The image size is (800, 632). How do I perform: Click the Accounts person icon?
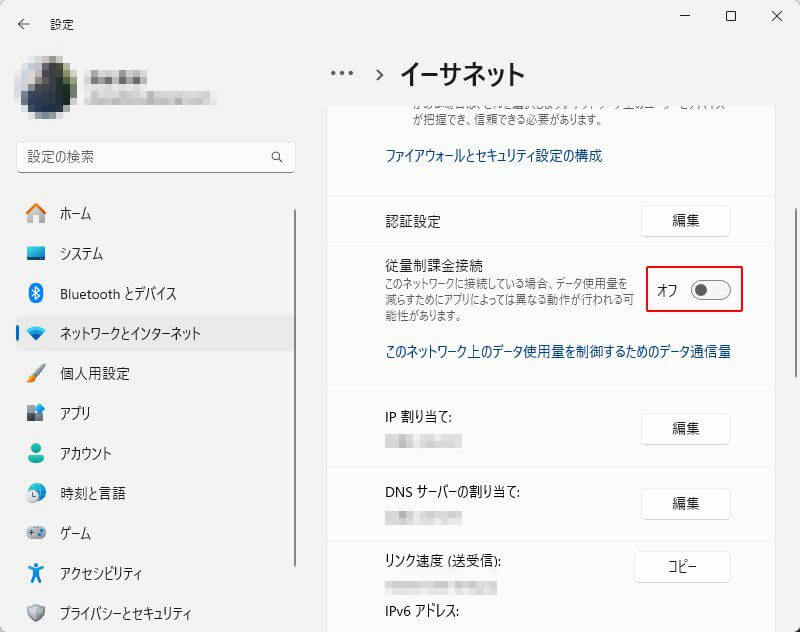[x=36, y=453]
